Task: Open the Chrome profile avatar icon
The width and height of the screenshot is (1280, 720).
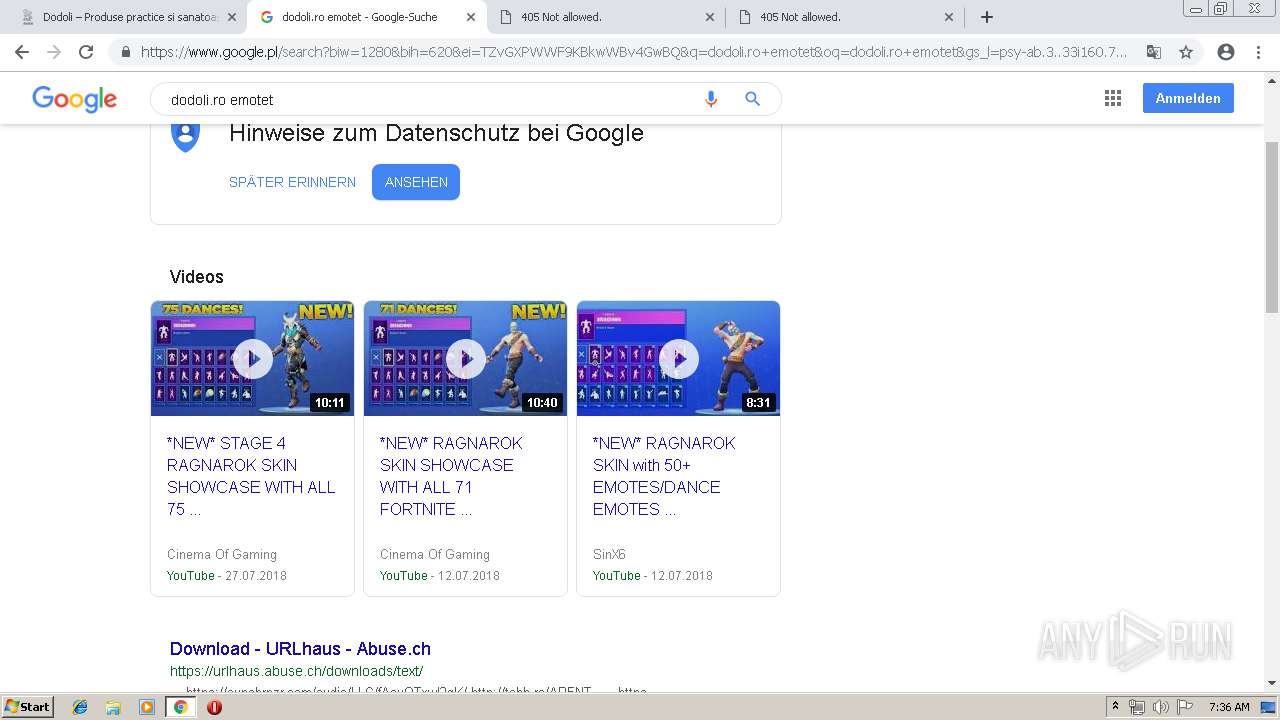Action: click(1226, 52)
